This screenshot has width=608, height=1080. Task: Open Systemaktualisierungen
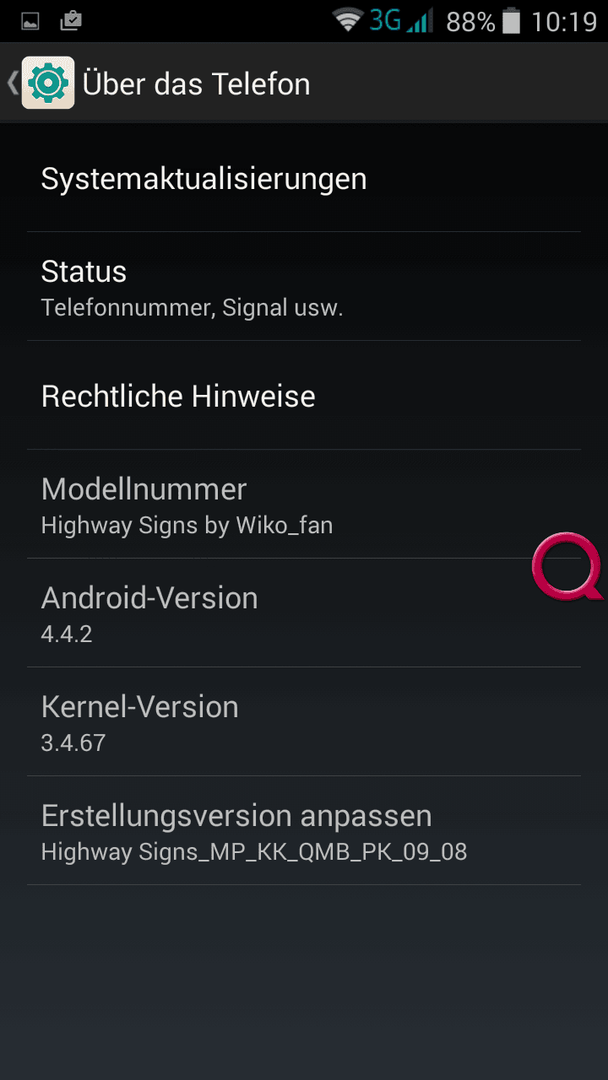click(x=304, y=178)
